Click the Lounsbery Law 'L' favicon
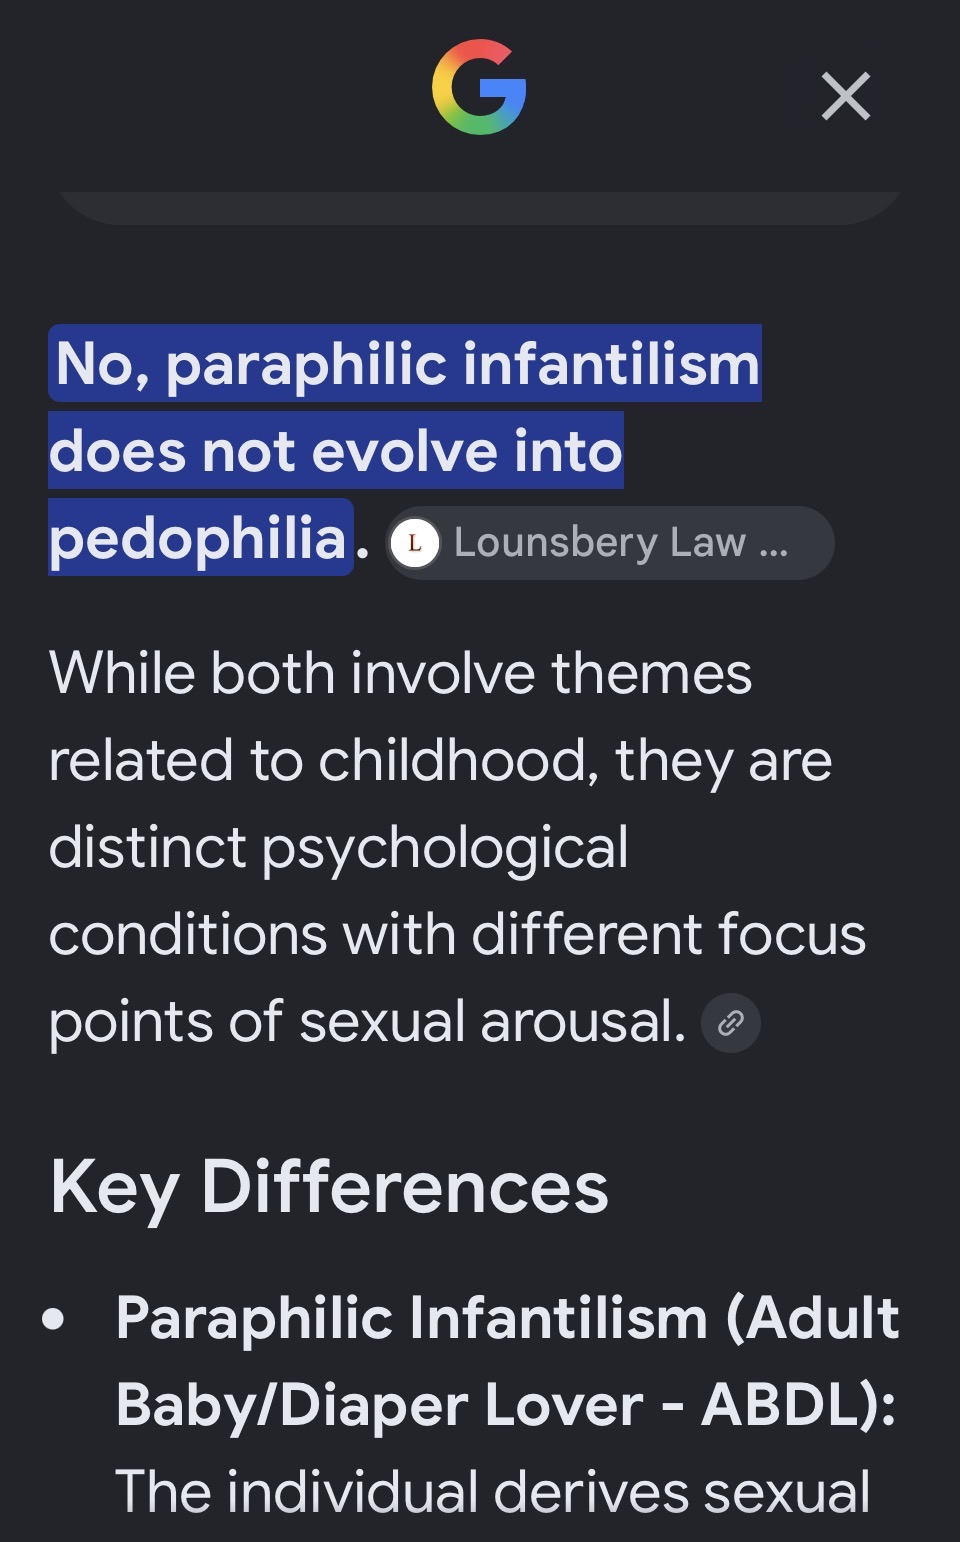 coord(415,544)
